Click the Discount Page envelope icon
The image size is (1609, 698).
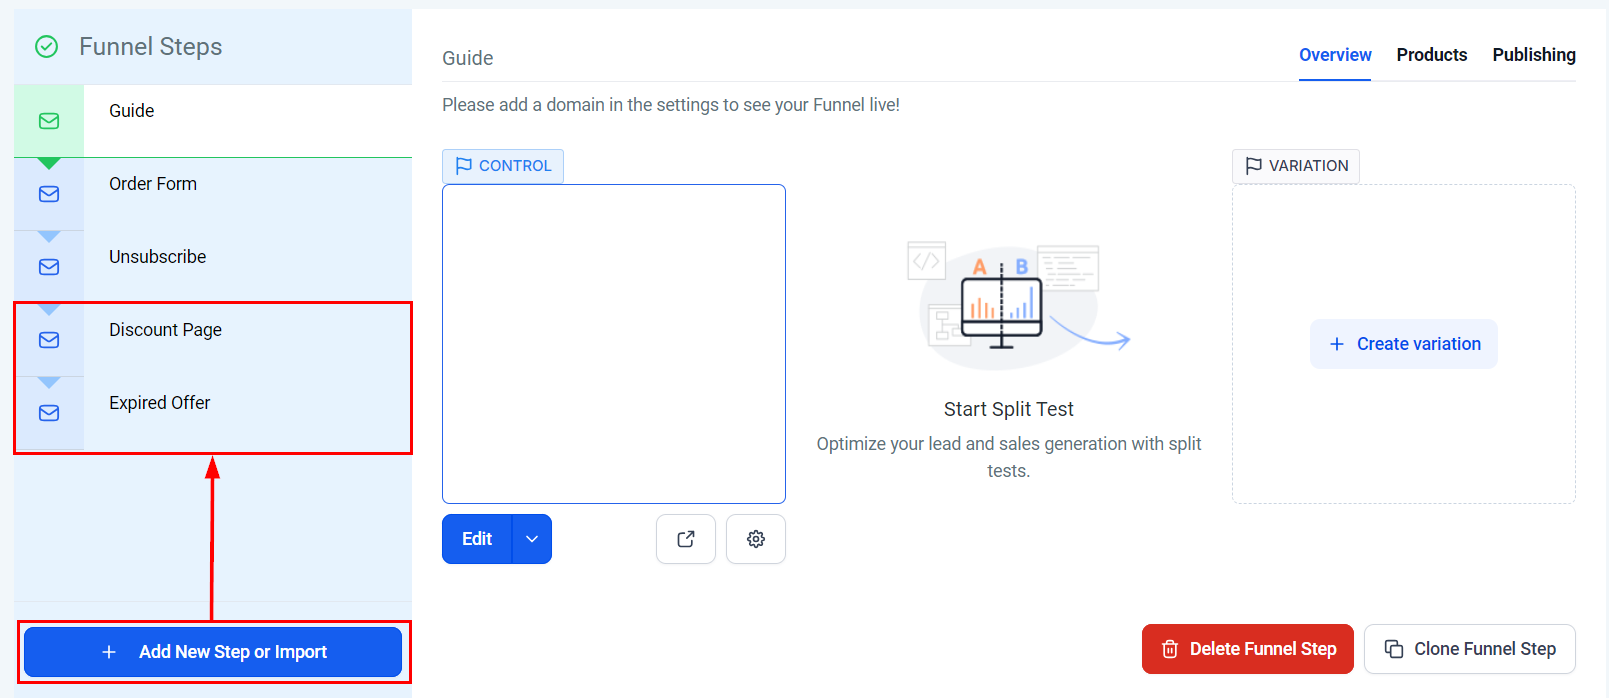49,340
